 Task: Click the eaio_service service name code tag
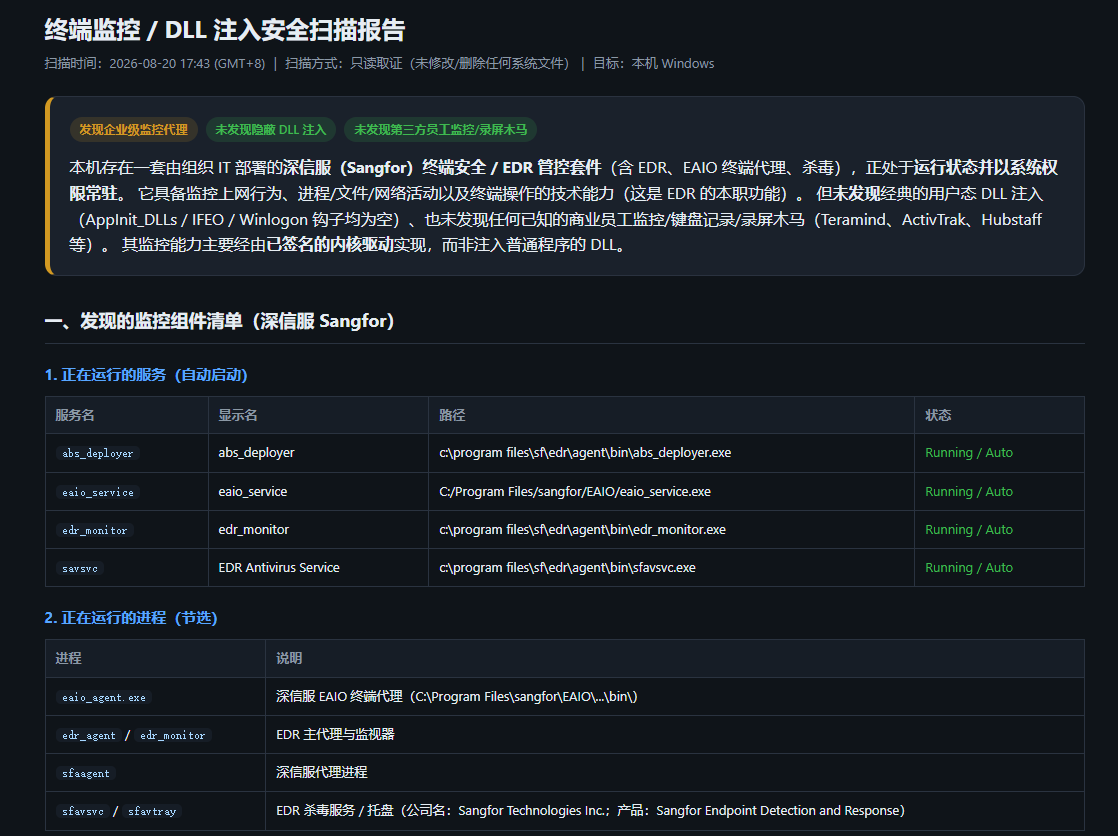click(x=98, y=492)
